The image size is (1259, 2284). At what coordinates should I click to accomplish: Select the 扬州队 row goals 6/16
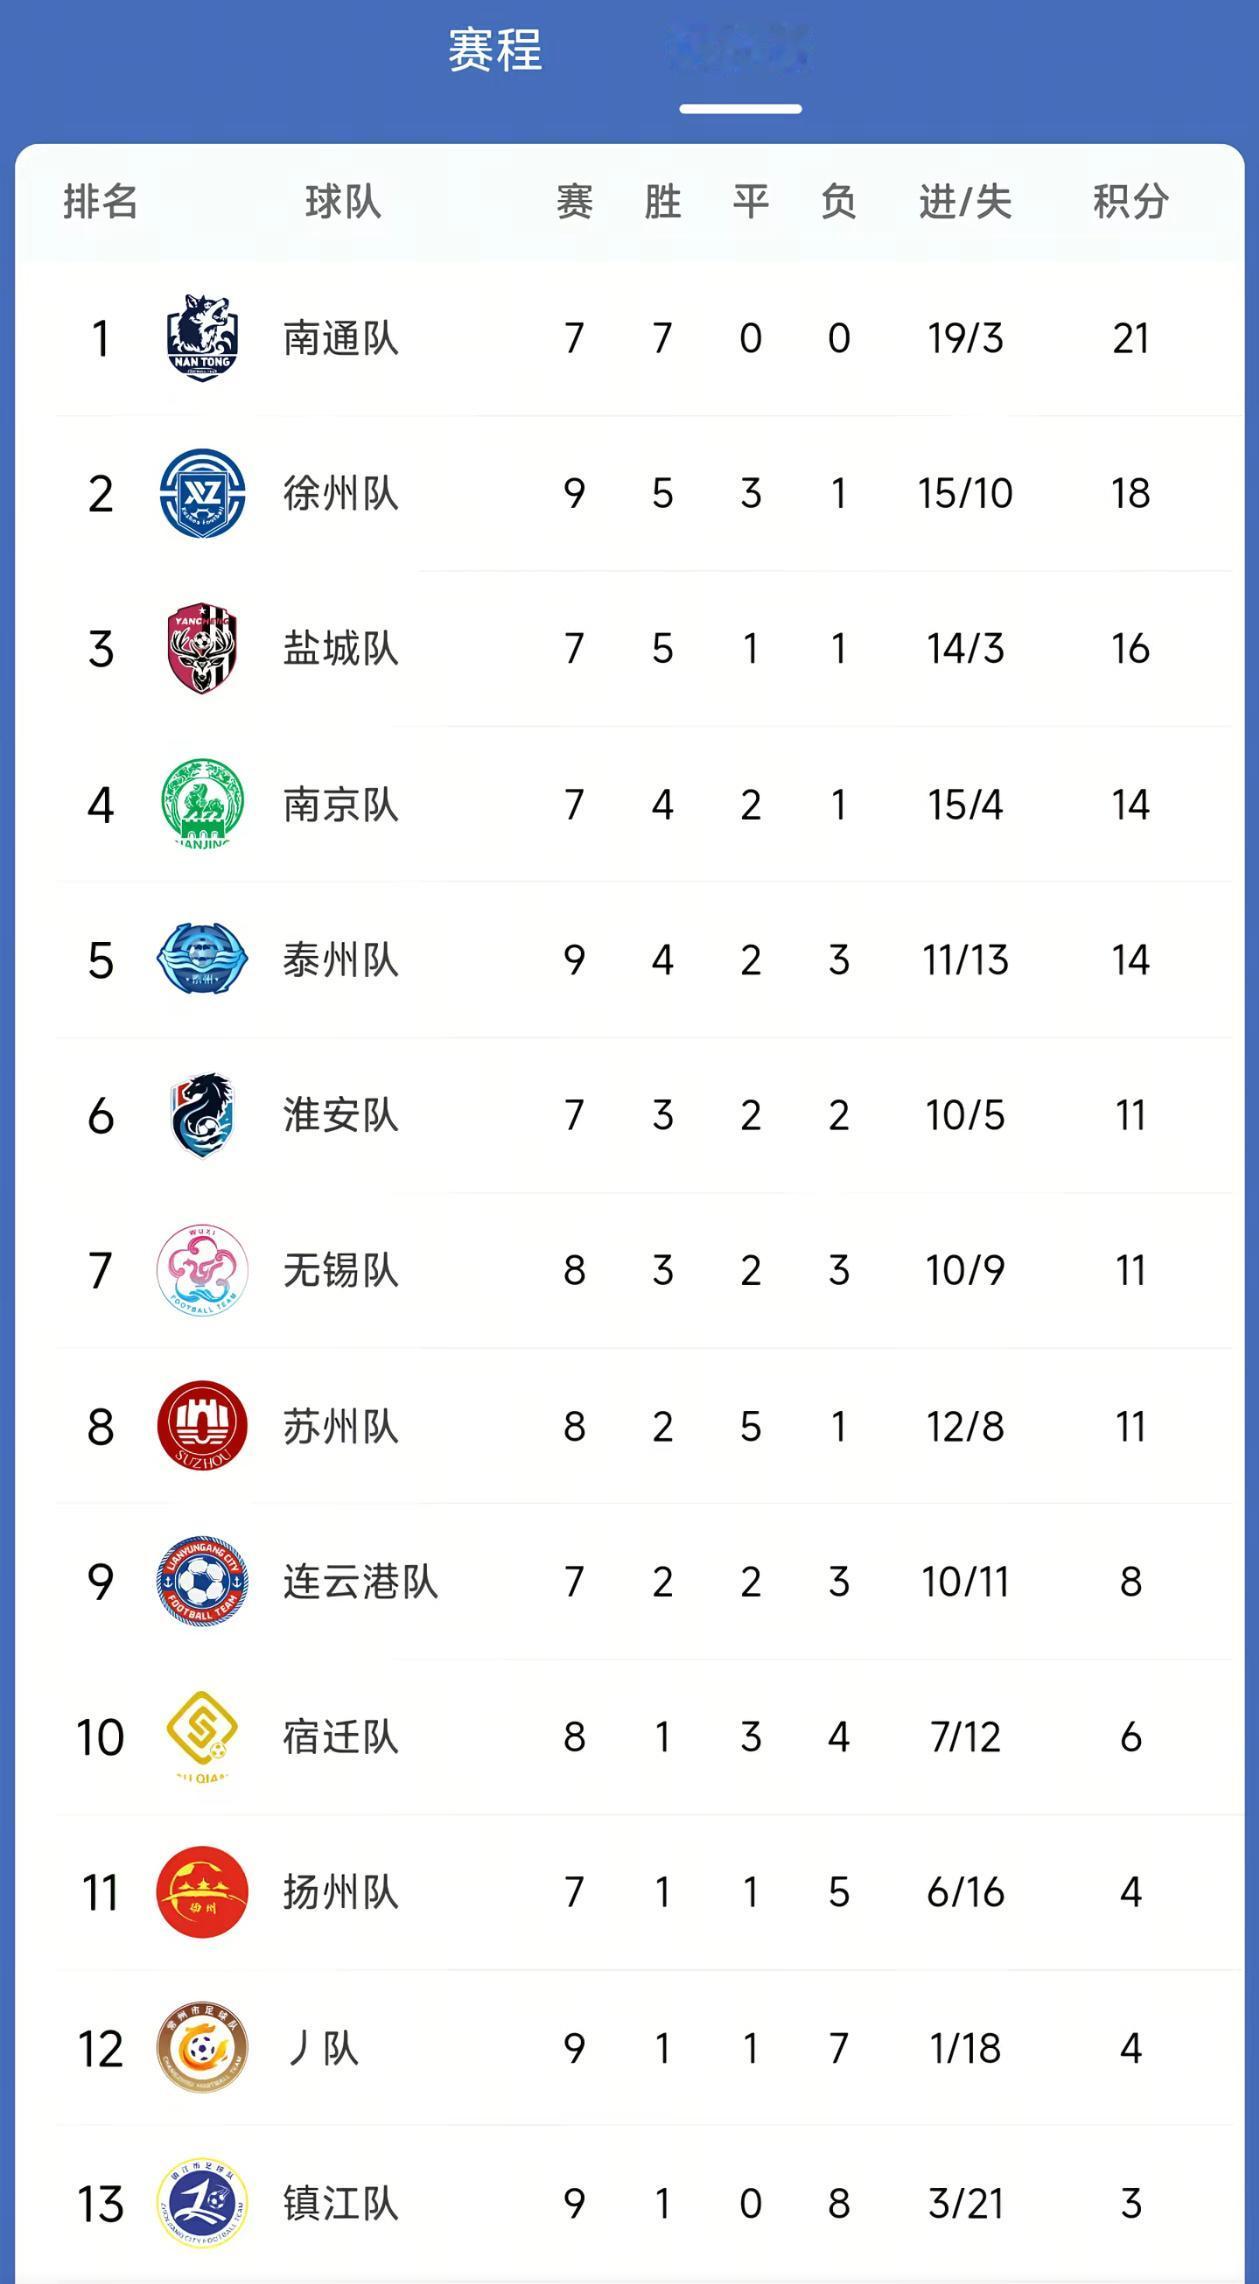click(965, 1892)
